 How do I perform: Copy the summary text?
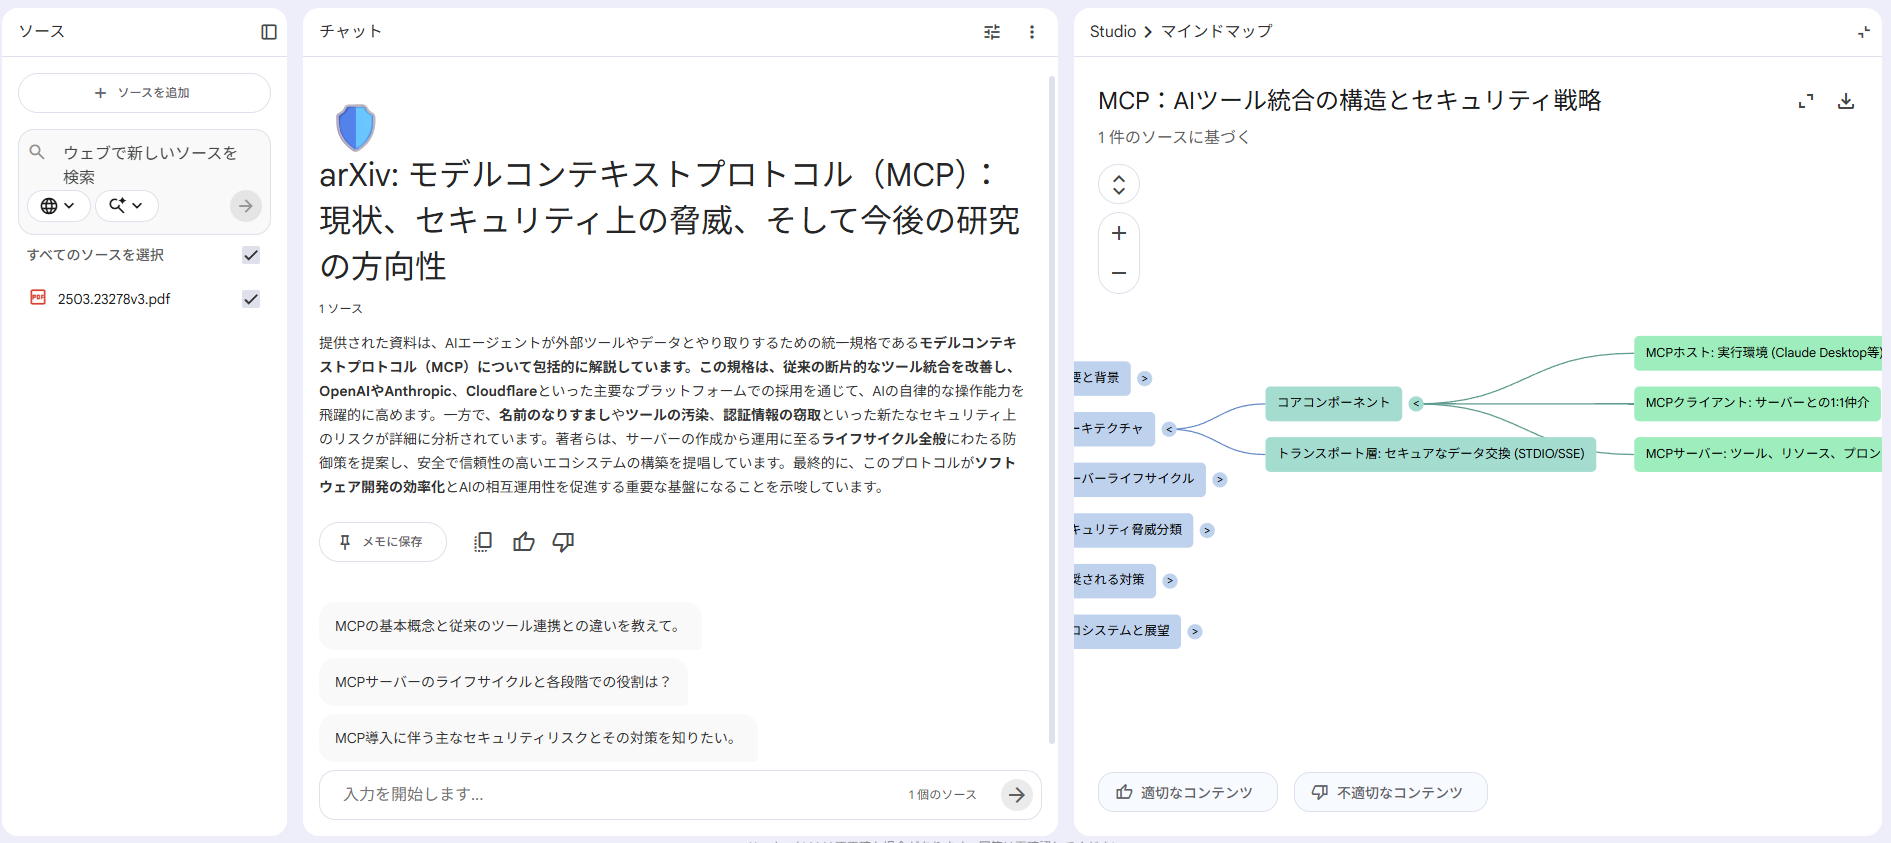pyautogui.click(x=483, y=542)
